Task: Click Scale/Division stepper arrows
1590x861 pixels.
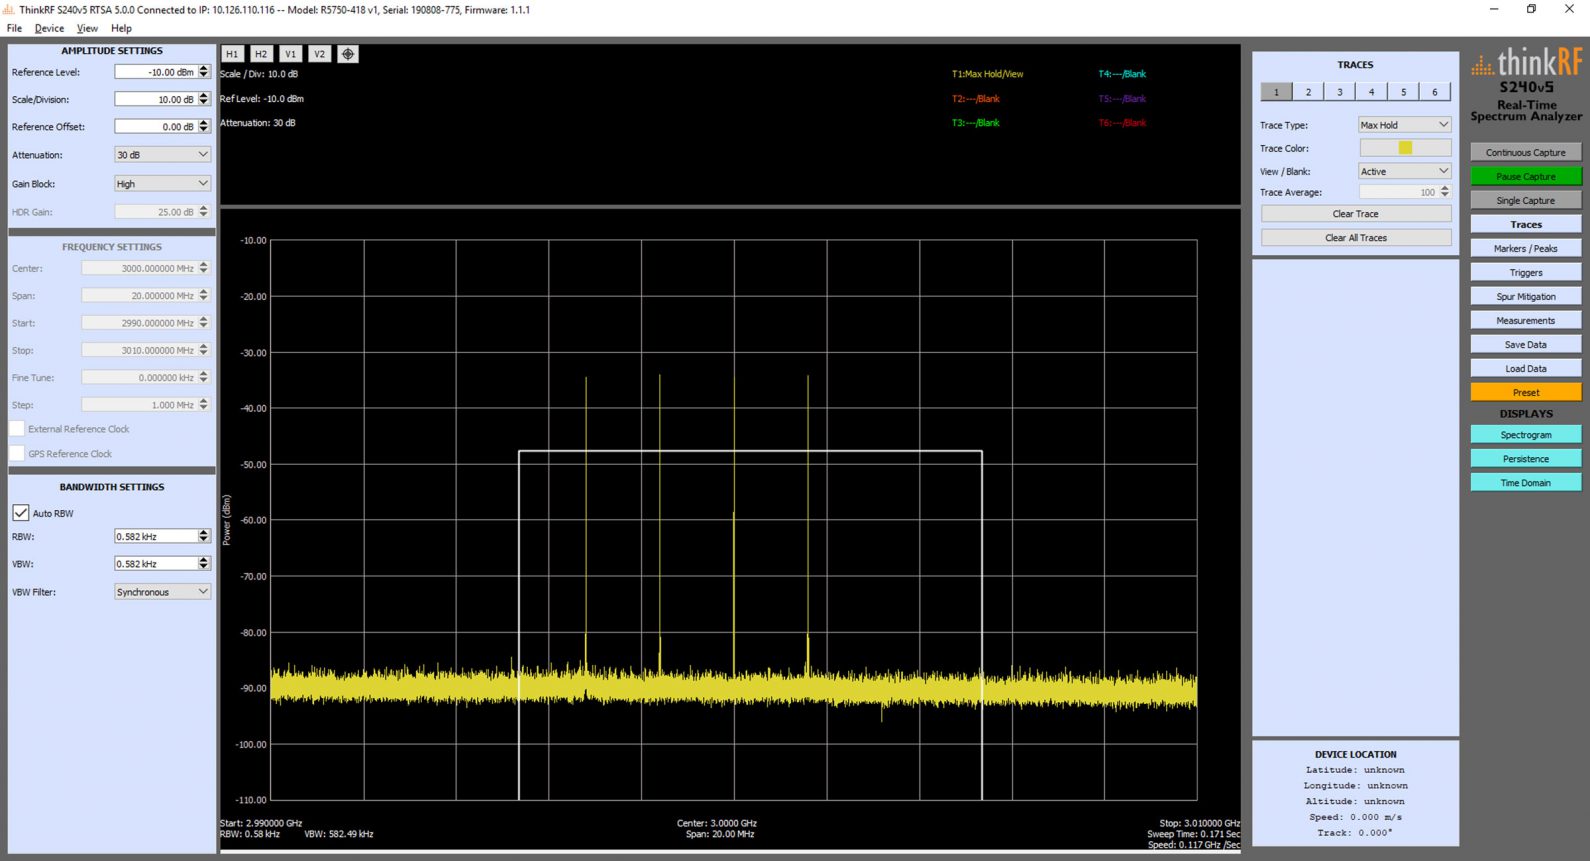Action: pos(204,99)
